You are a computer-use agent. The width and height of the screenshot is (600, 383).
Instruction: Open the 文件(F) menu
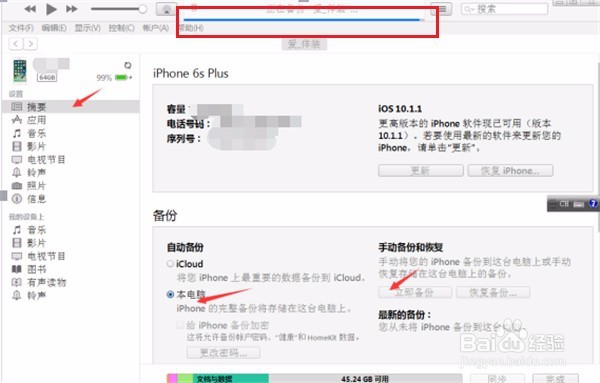click(x=21, y=28)
